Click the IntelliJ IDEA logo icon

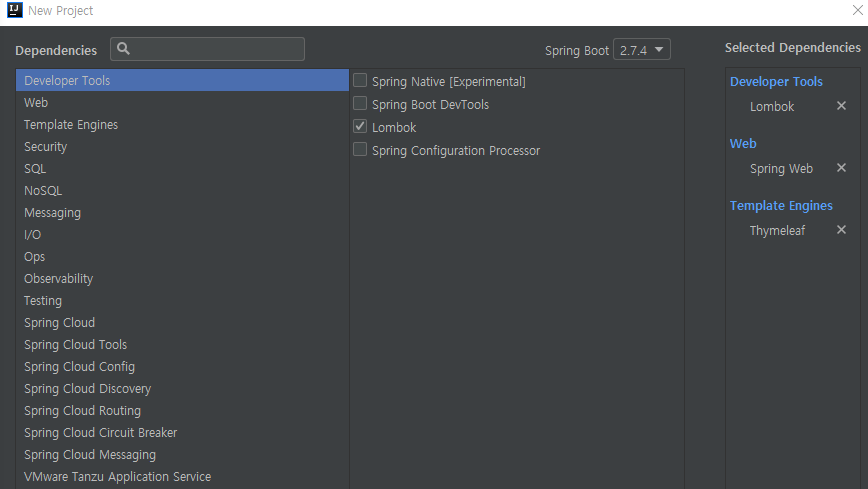tap(15, 10)
